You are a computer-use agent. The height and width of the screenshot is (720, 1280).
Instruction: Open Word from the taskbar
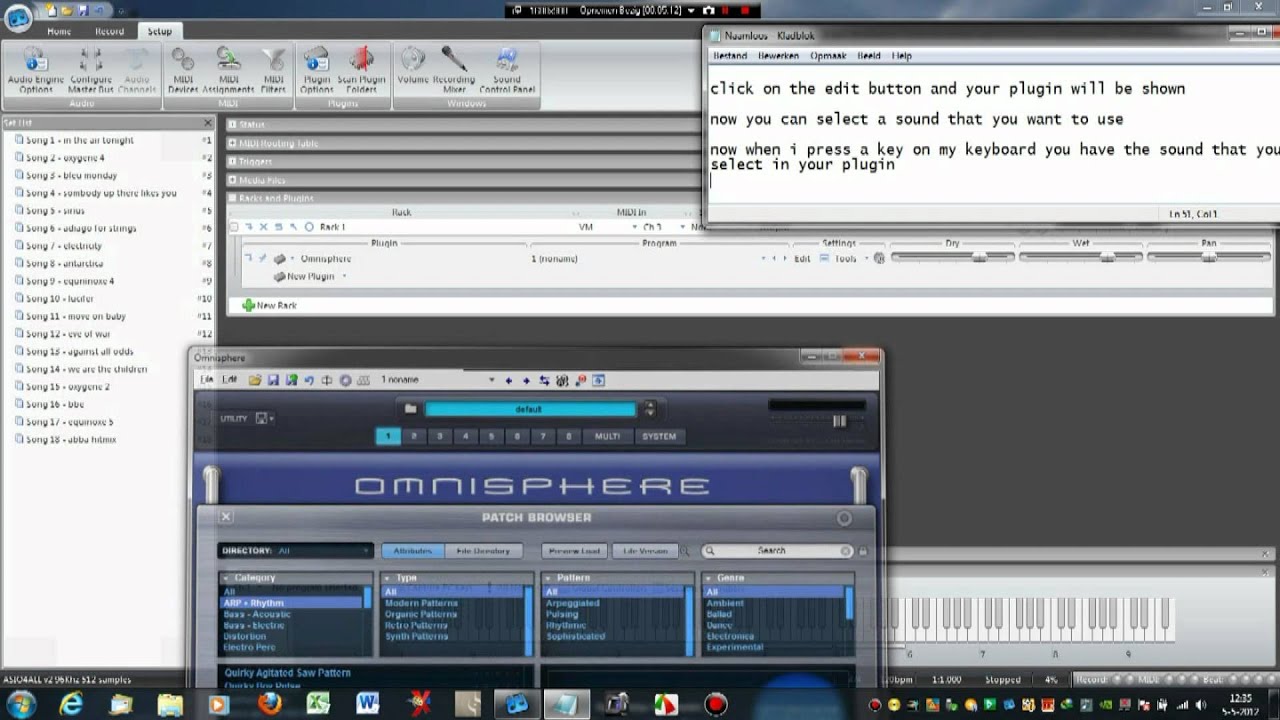[368, 704]
